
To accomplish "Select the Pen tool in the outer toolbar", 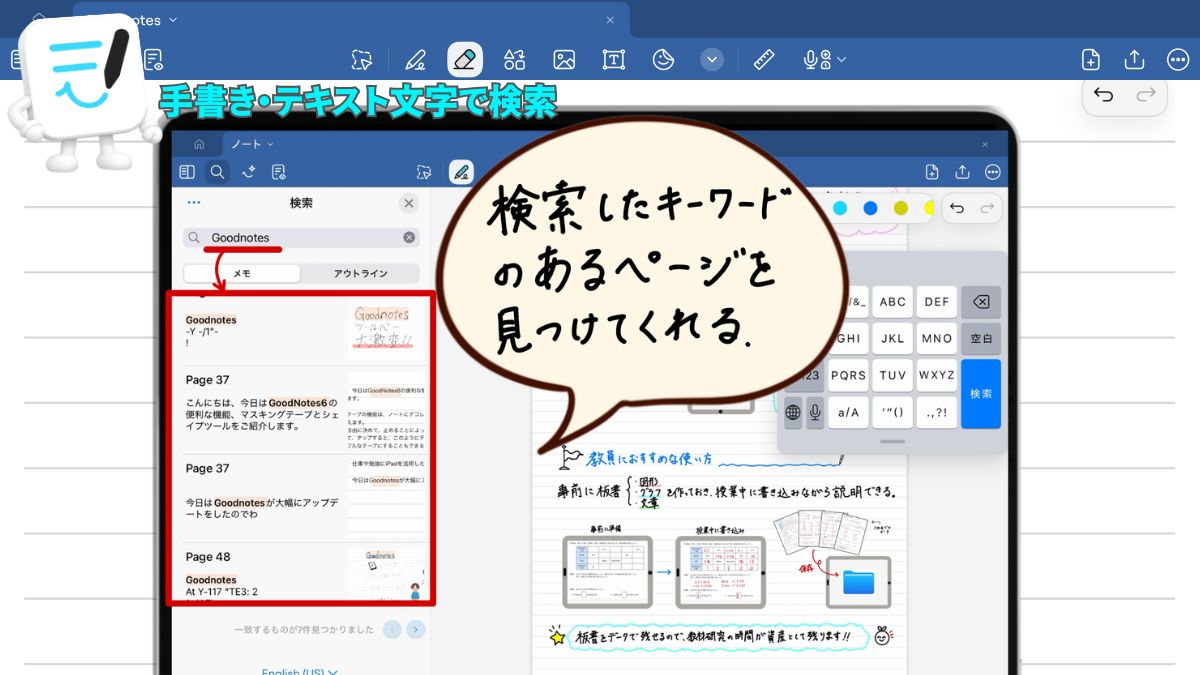I will click(415, 60).
